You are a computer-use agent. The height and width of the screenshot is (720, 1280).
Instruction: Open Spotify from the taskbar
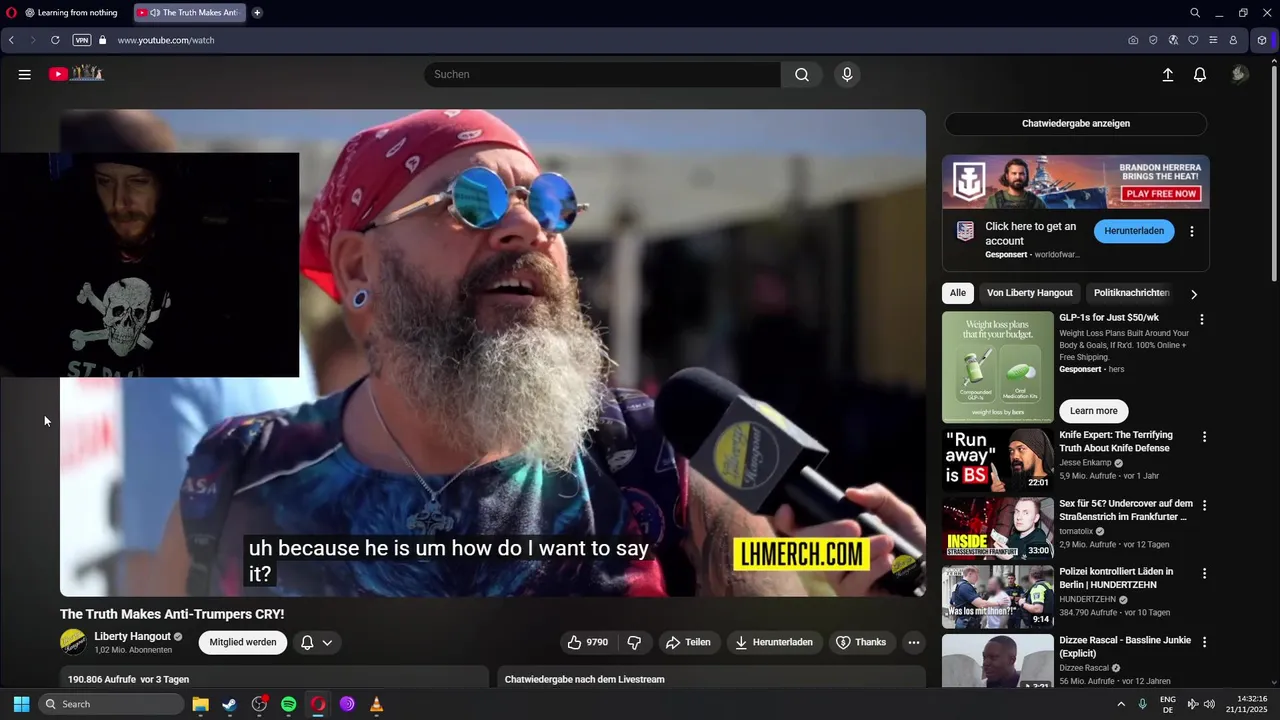(288, 704)
